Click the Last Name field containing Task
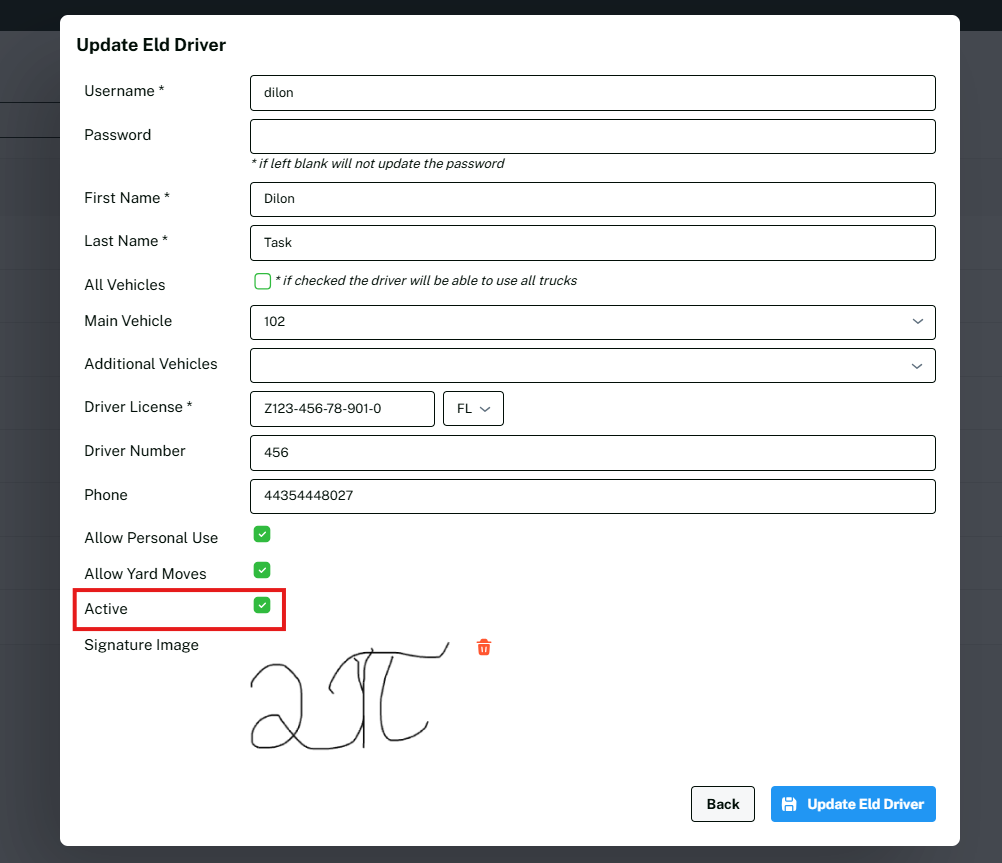Screen dimensions: 1002x863 click(x=592, y=243)
